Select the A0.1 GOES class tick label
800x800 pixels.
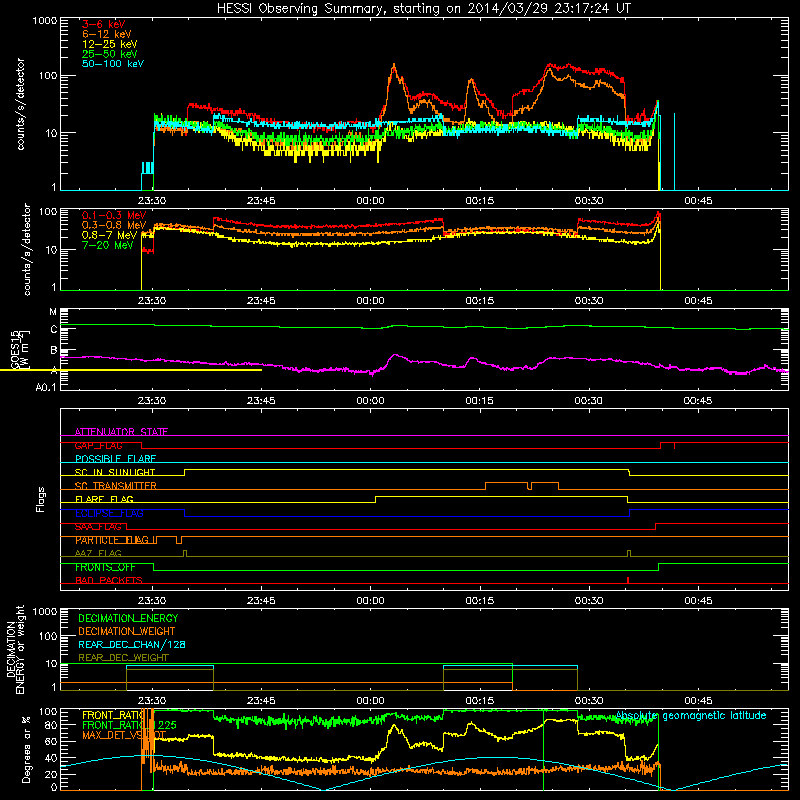coord(45,387)
